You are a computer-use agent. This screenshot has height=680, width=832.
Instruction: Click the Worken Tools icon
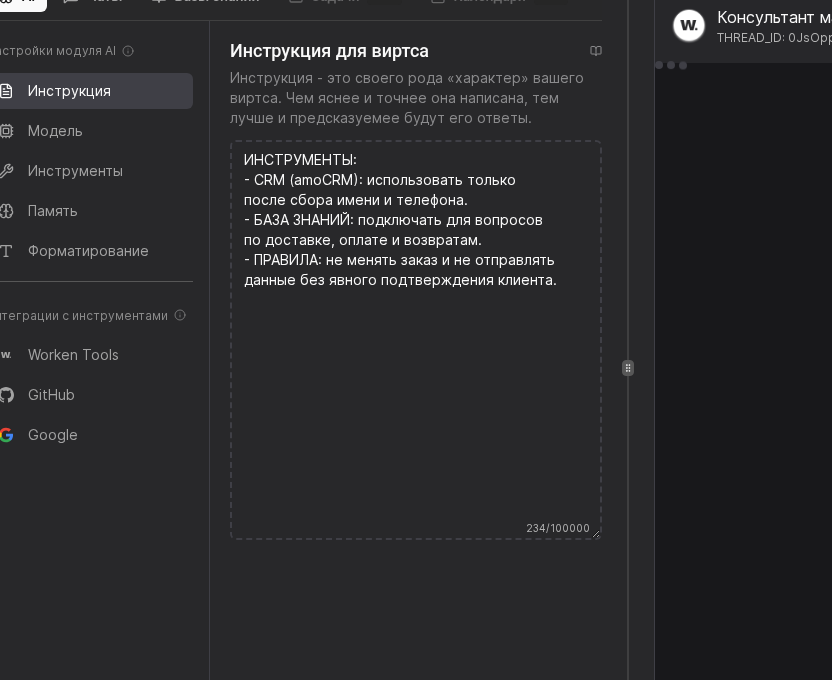[8, 355]
